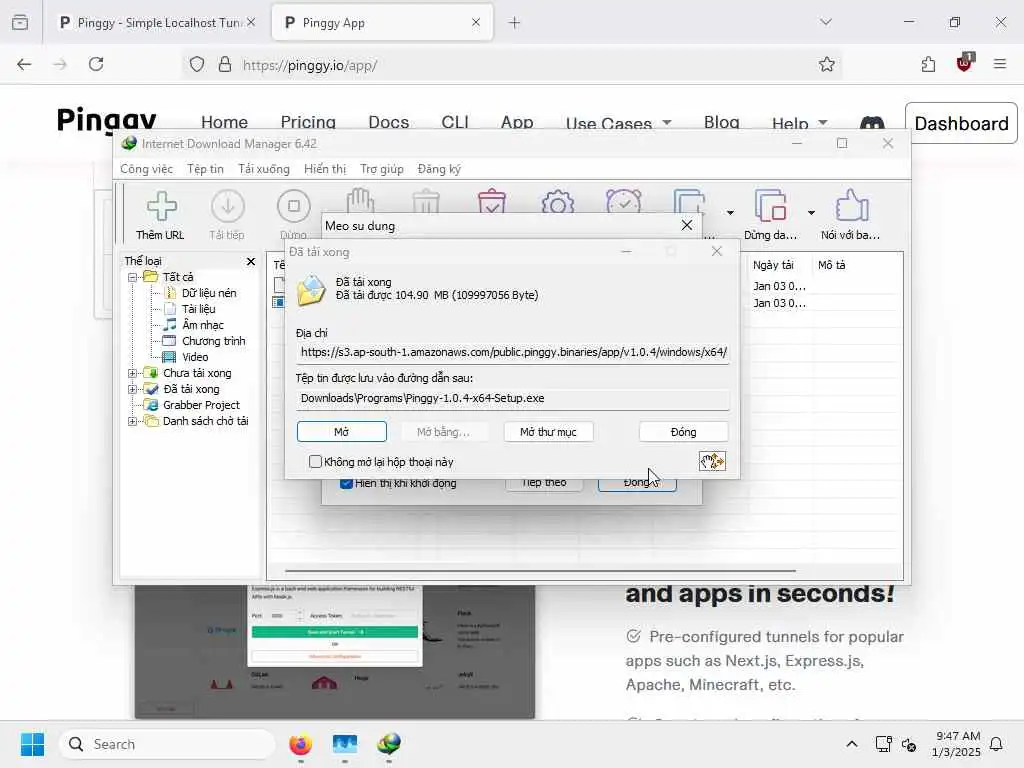
Task: Open the Discord icon on Pinggy page
Action: 872,123
